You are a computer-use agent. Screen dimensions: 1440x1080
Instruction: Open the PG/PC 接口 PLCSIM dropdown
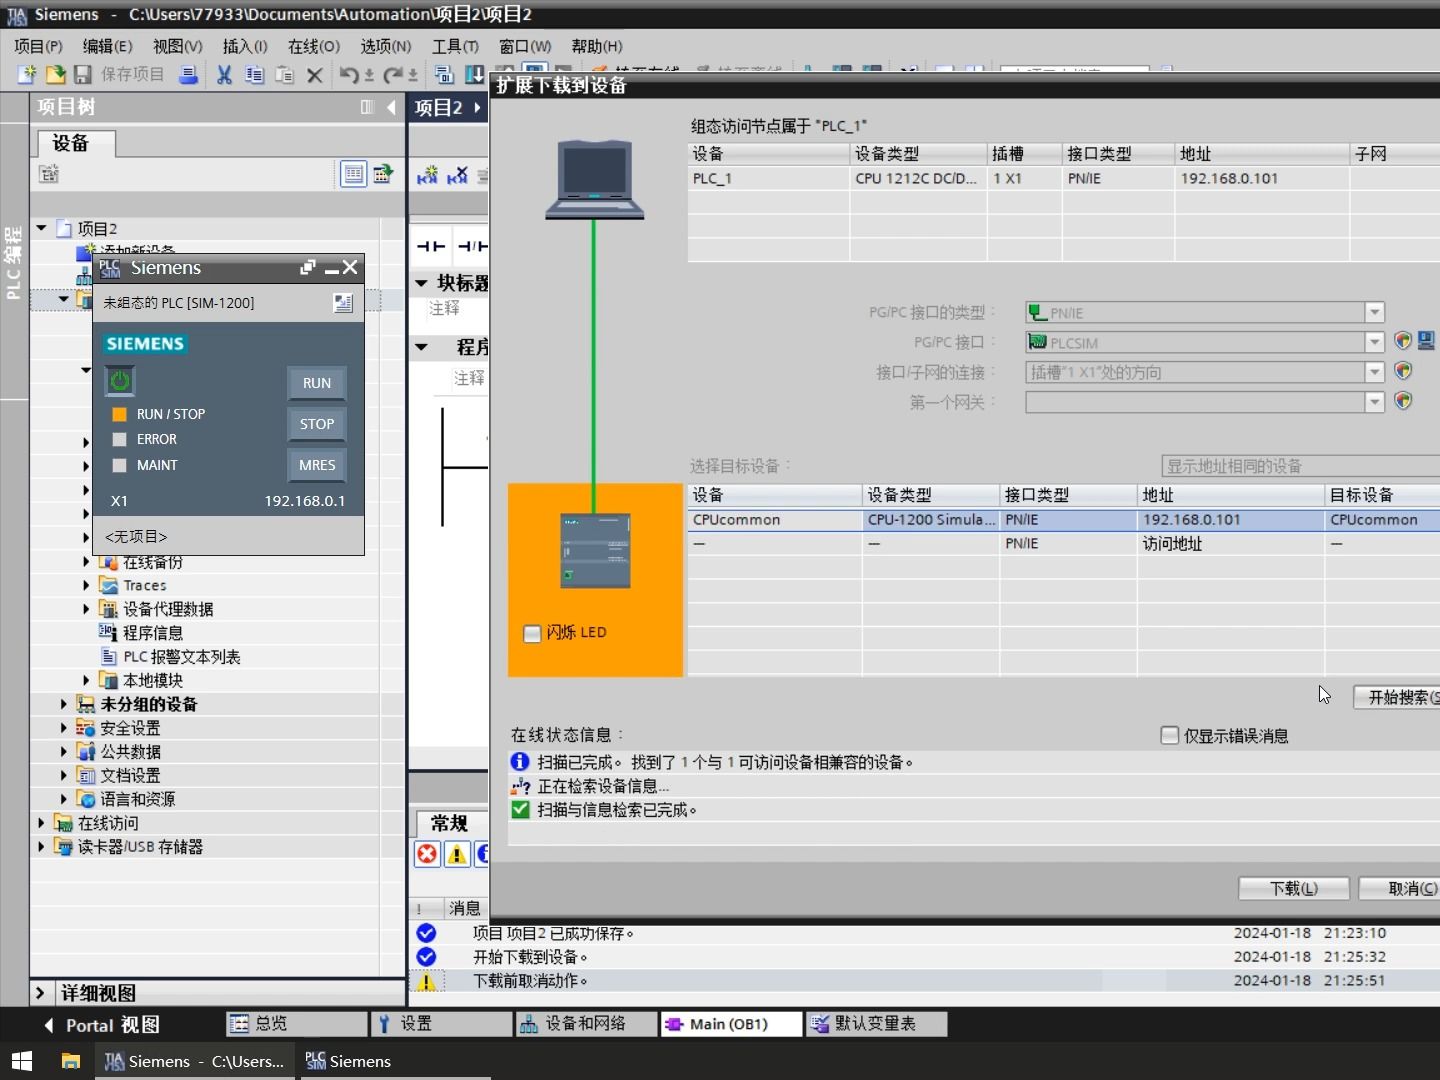(x=1375, y=342)
